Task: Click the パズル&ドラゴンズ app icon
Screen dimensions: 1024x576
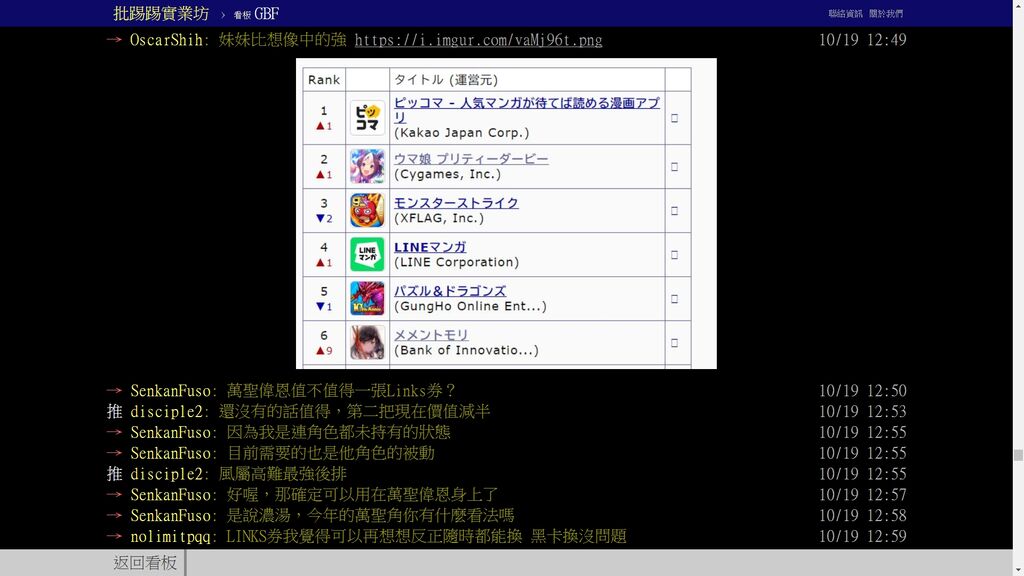Action: pos(367,298)
